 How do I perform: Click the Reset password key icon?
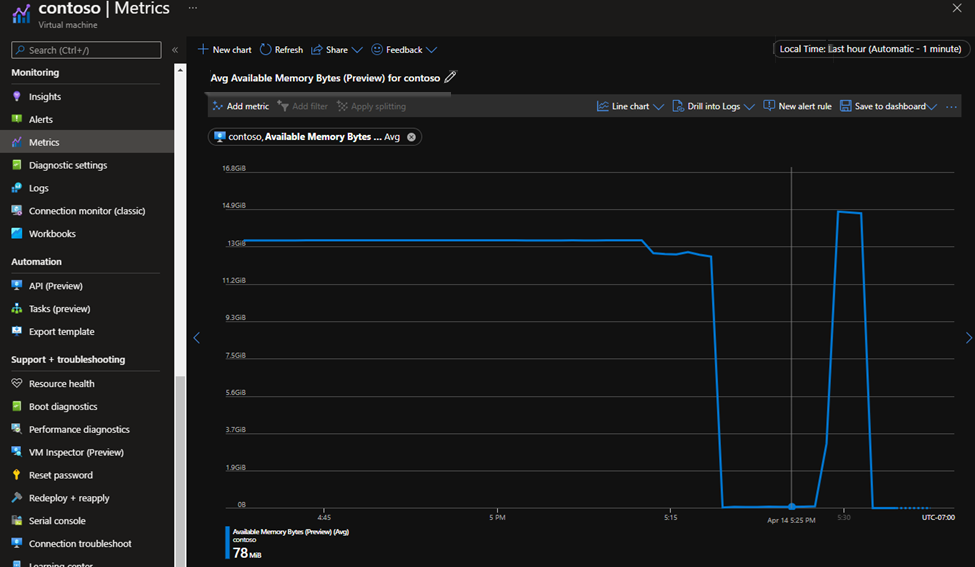17,475
